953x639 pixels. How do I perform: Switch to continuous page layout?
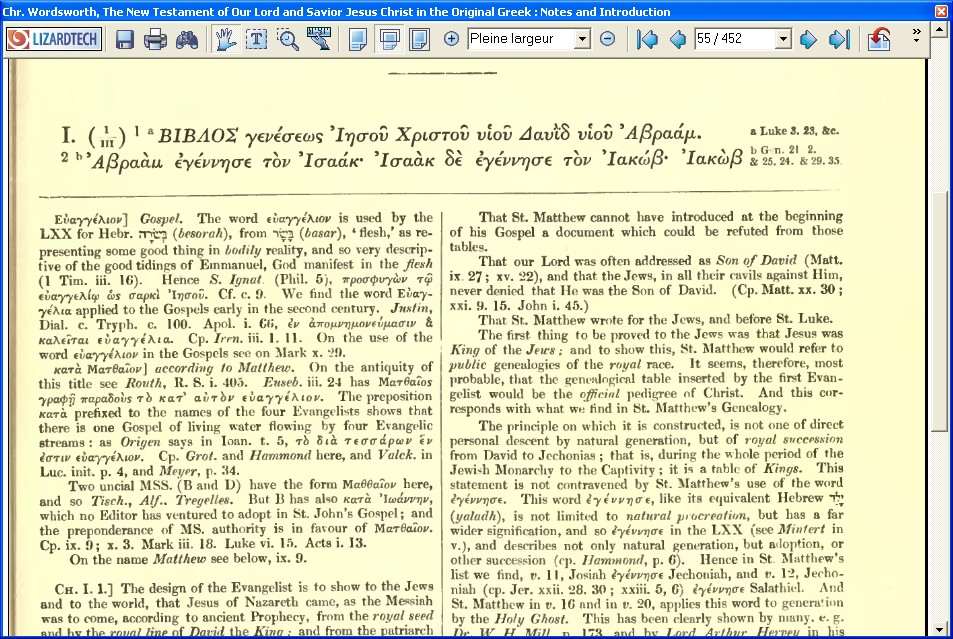[389, 40]
